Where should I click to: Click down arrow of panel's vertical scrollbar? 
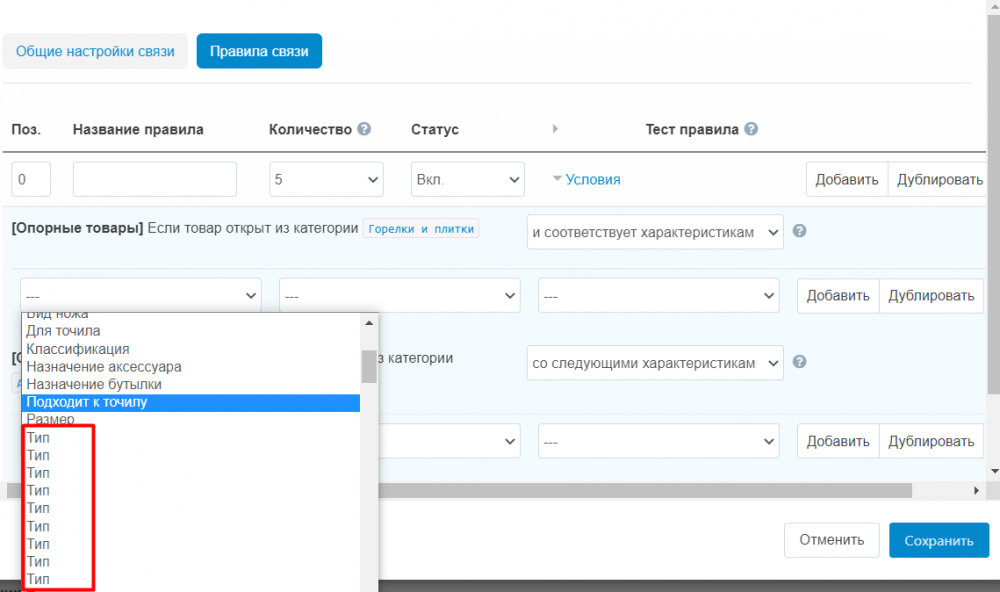[x=993, y=470]
